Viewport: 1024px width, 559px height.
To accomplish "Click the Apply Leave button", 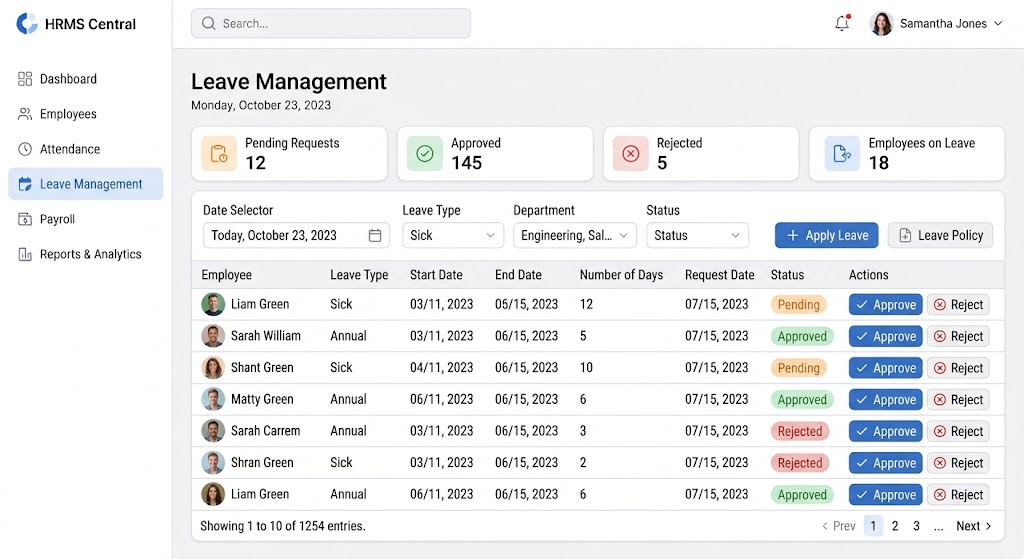I will (x=826, y=236).
